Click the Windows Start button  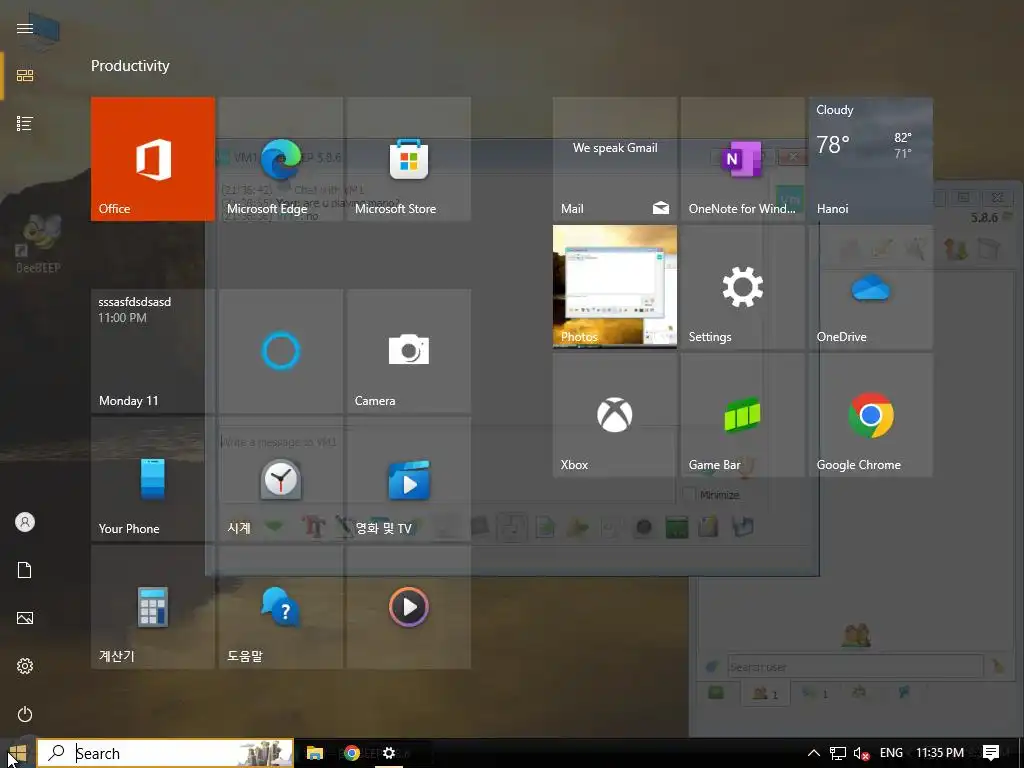pyautogui.click(x=18, y=753)
